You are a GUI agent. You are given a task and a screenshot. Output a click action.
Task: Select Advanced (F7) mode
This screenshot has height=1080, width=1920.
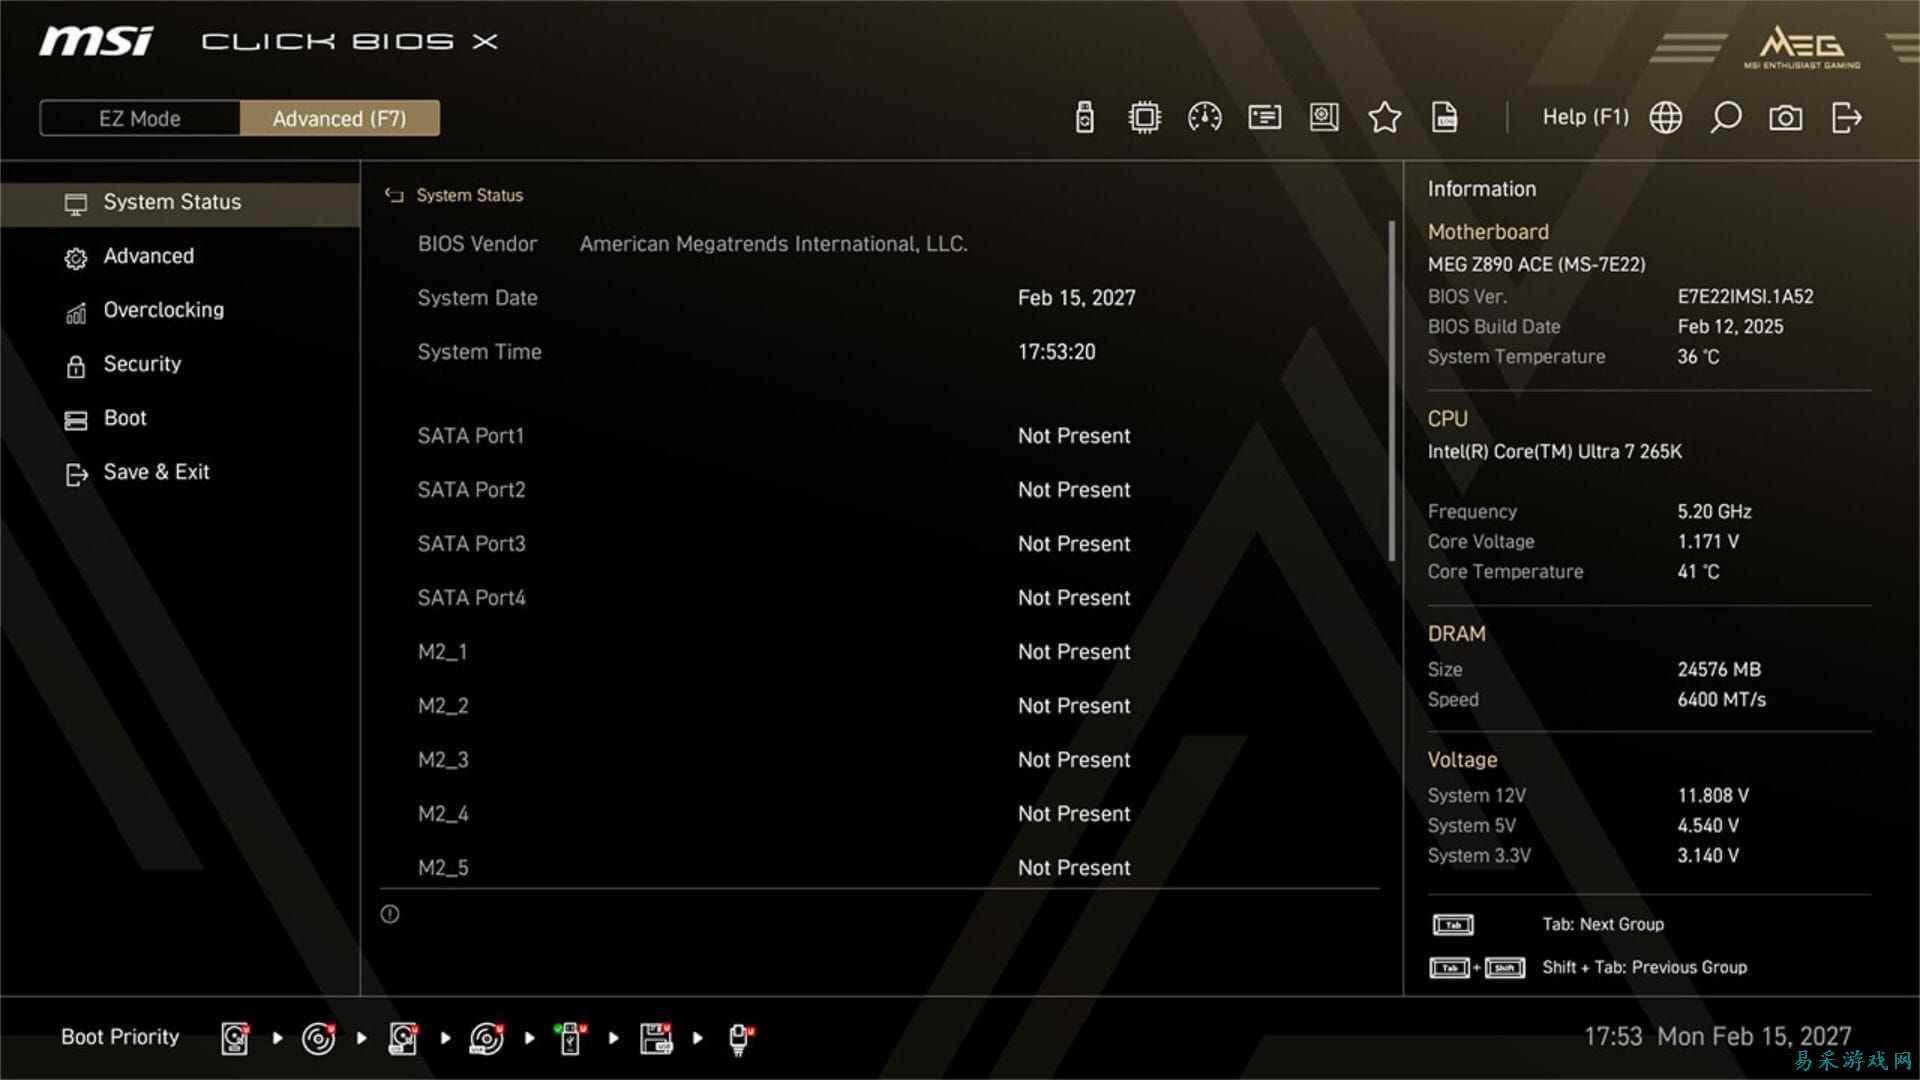[339, 118]
